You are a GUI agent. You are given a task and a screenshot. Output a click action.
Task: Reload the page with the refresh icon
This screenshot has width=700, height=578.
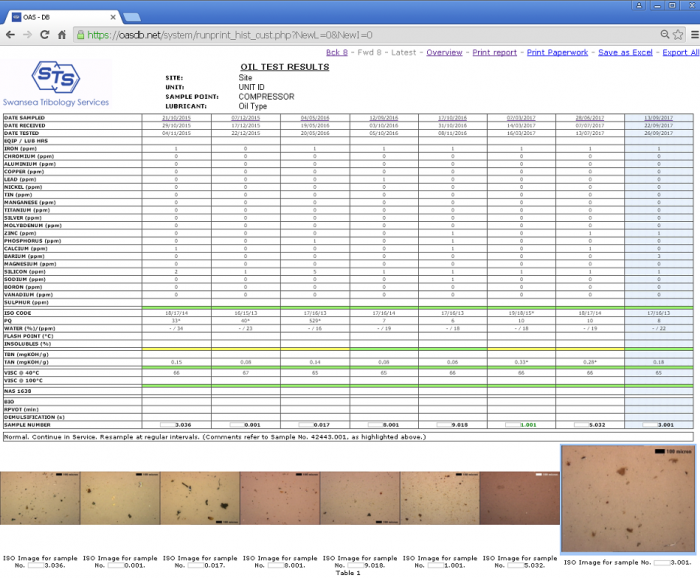point(45,34)
